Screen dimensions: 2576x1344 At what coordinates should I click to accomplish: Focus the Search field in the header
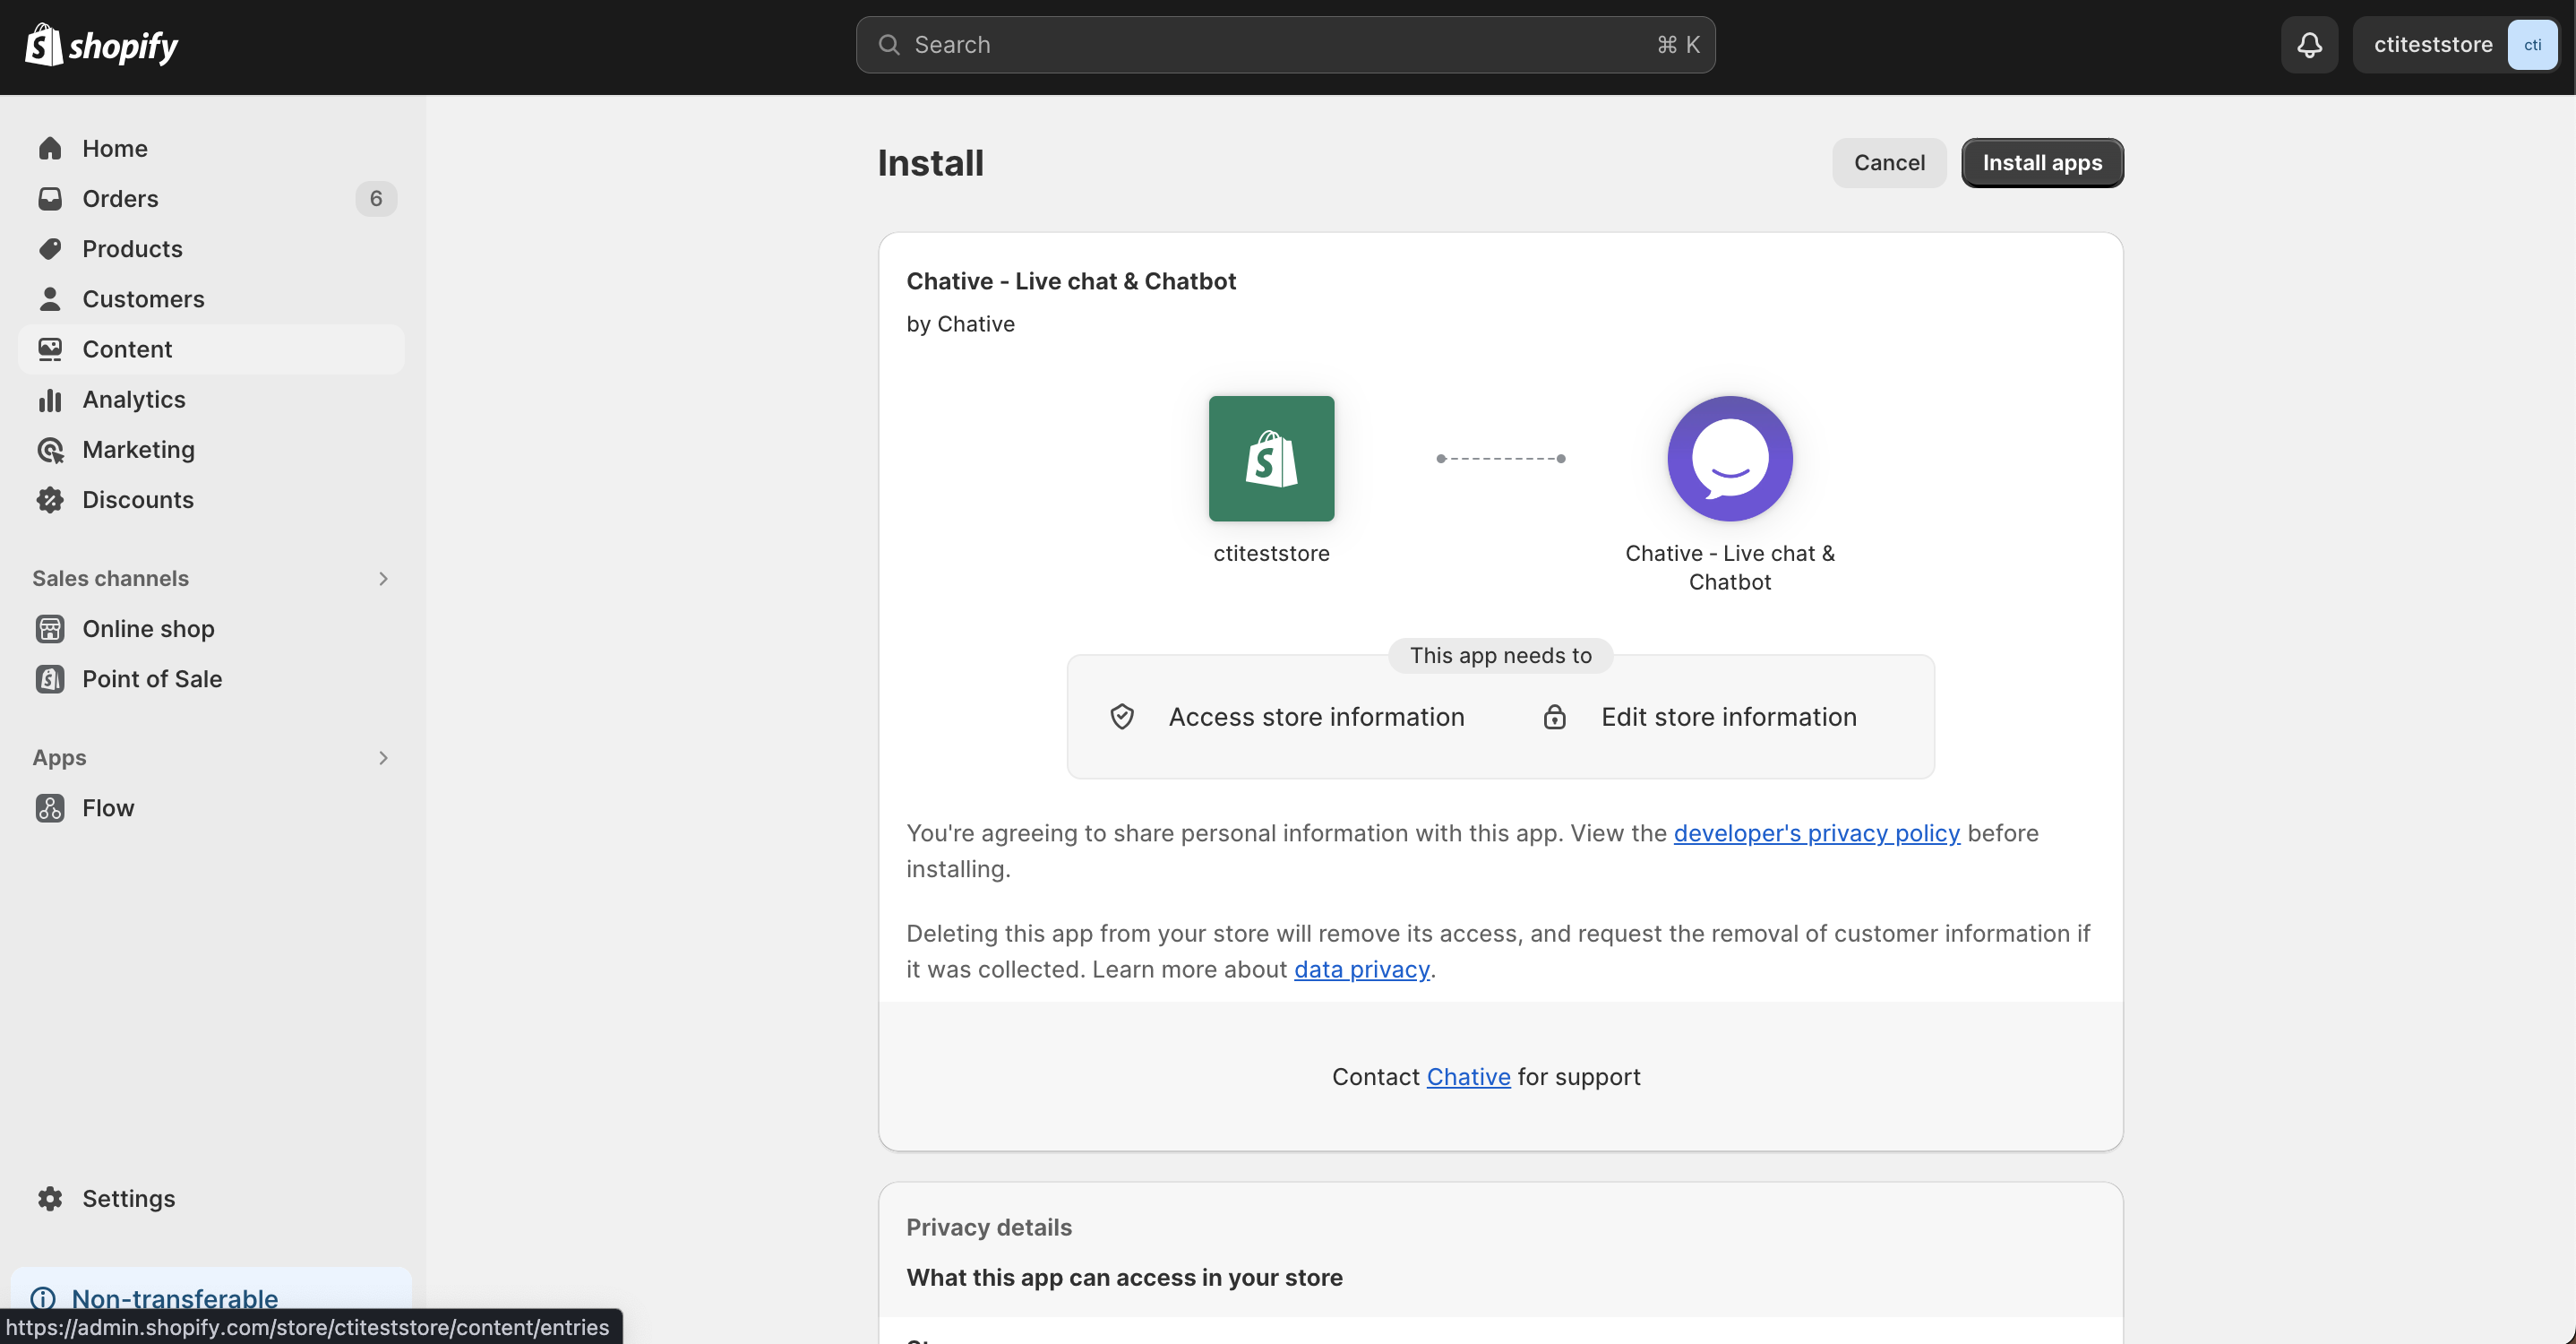[1285, 45]
